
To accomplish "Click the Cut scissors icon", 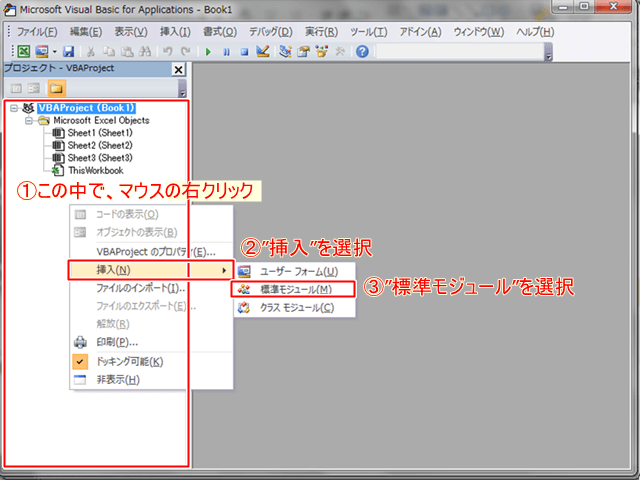I will pyautogui.click(x=91, y=51).
